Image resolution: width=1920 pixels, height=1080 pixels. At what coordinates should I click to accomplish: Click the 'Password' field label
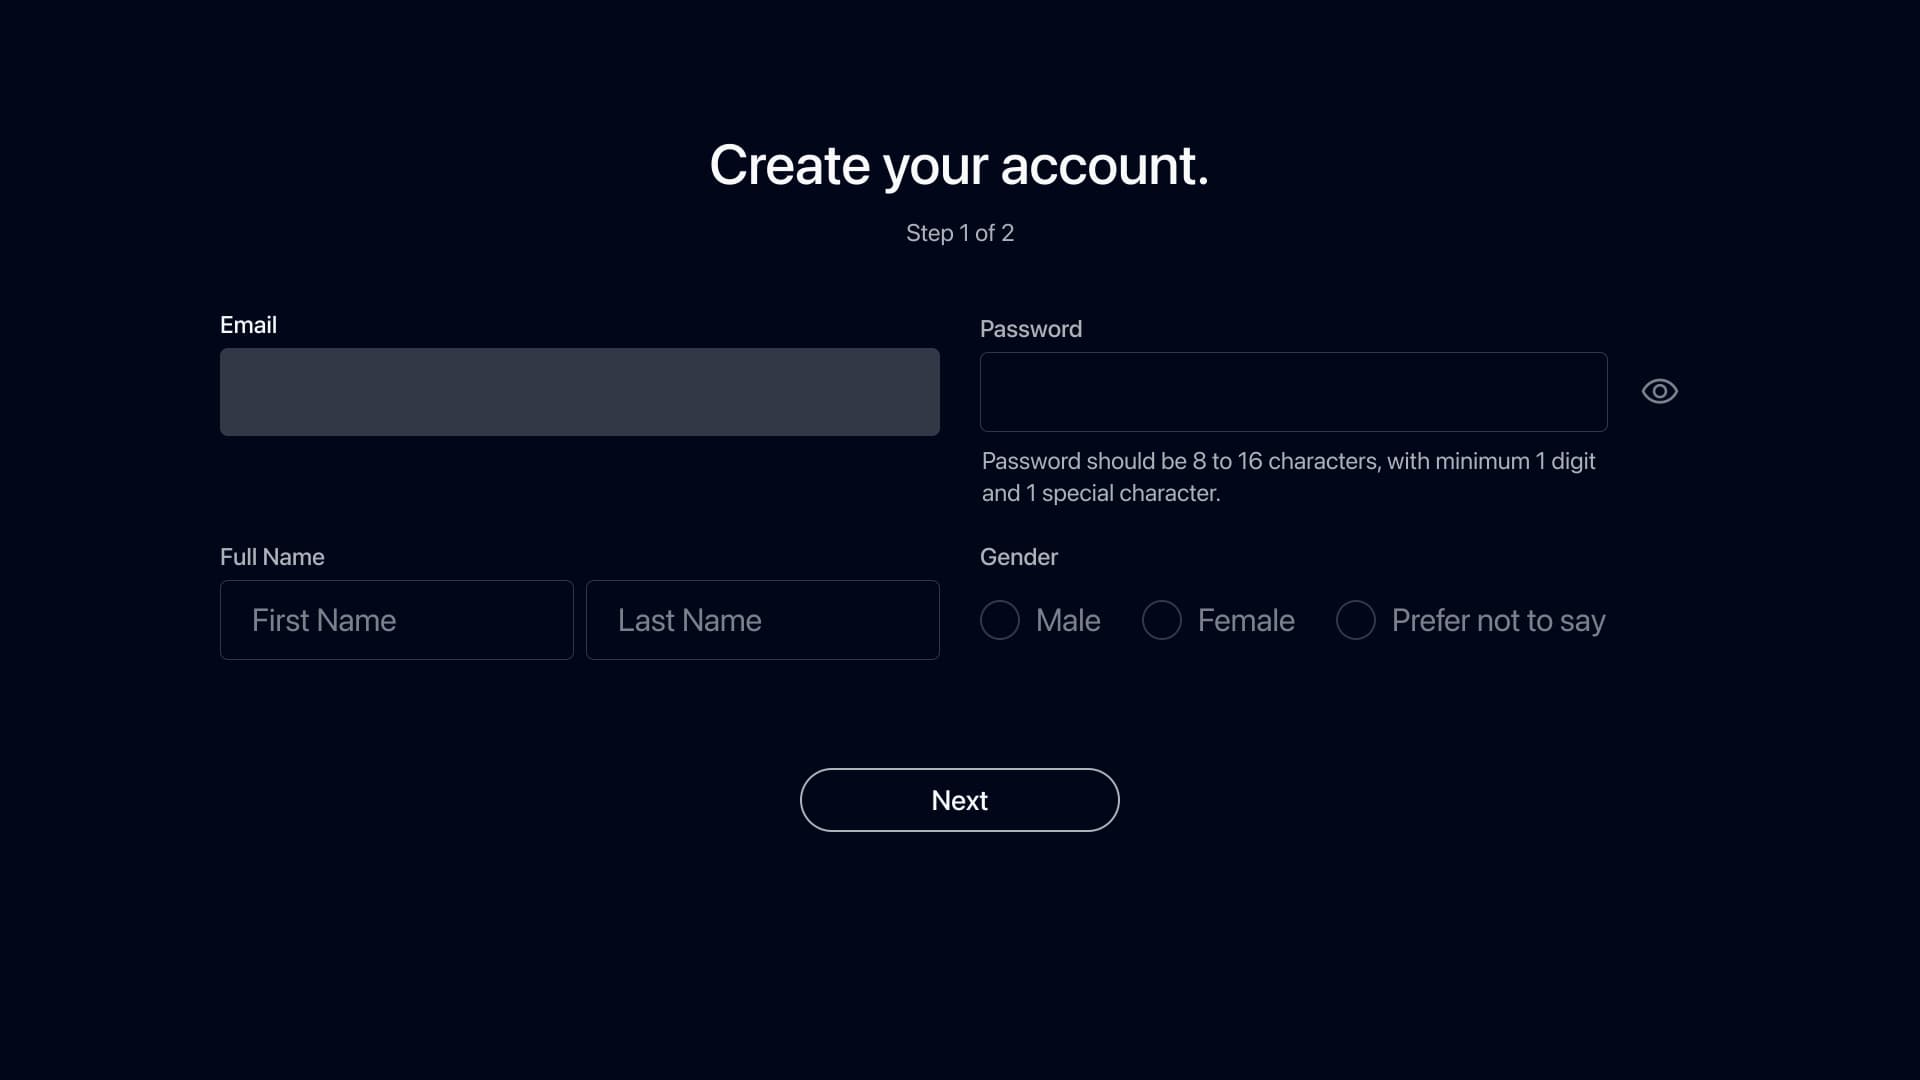1030,329
